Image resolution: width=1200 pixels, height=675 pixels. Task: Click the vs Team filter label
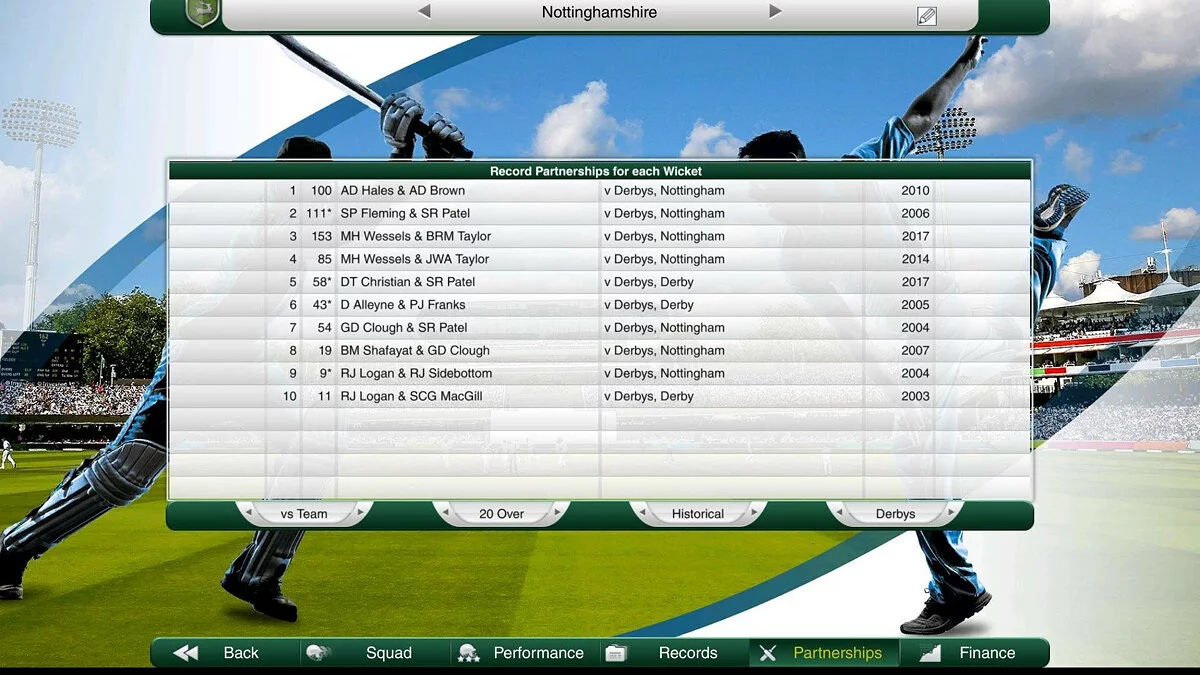point(304,514)
